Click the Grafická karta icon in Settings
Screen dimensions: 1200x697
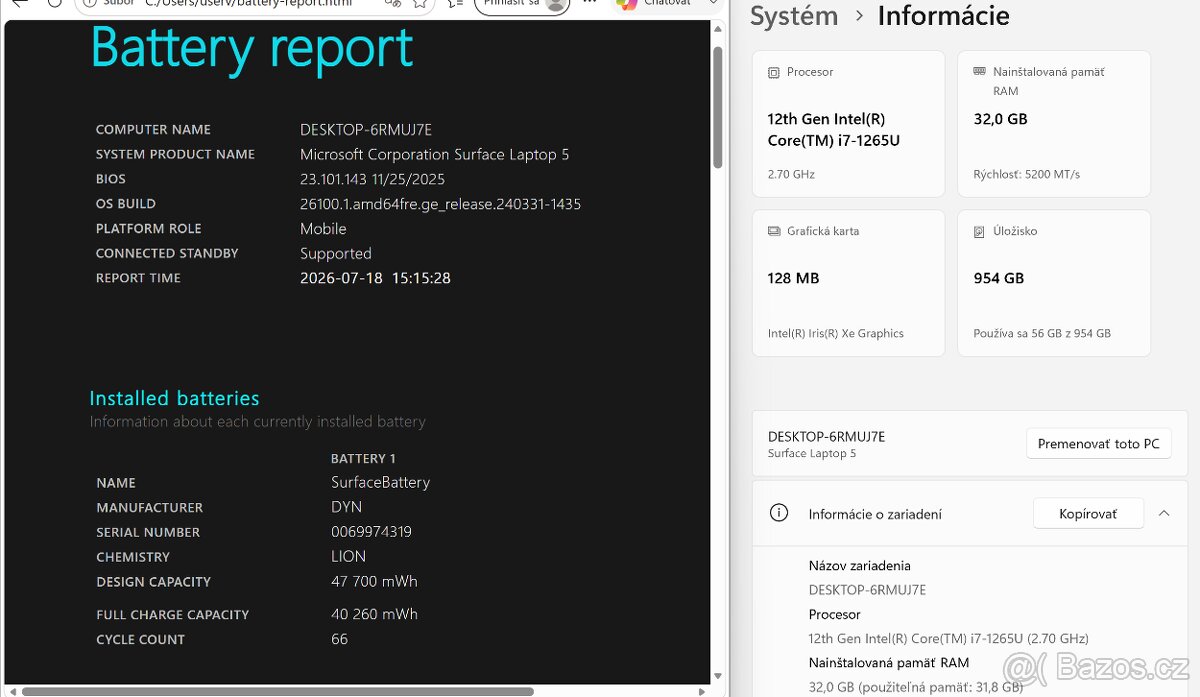(x=773, y=231)
